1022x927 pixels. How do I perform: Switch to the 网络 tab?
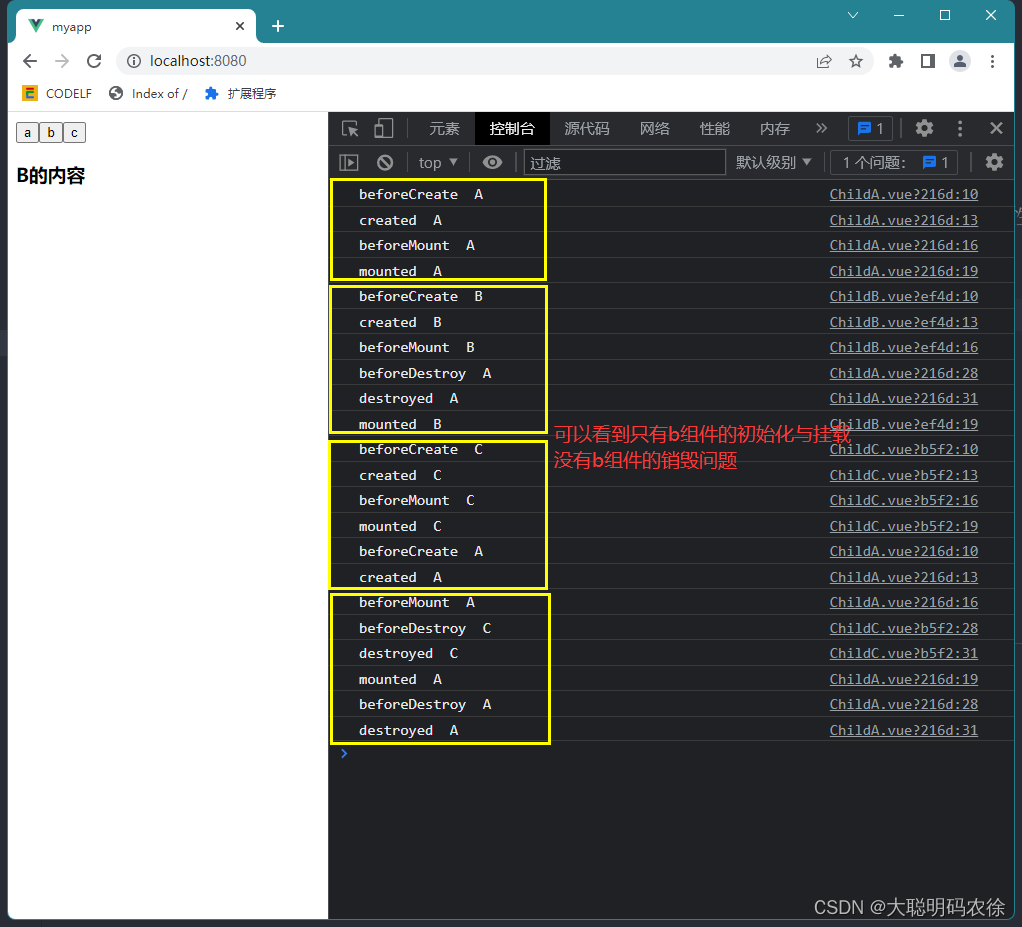pos(654,128)
